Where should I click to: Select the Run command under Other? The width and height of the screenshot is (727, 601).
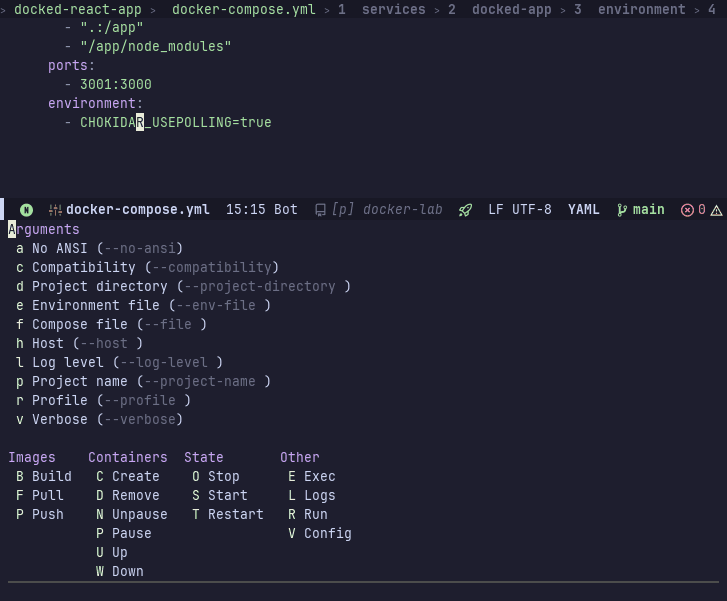click(x=308, y=515)
